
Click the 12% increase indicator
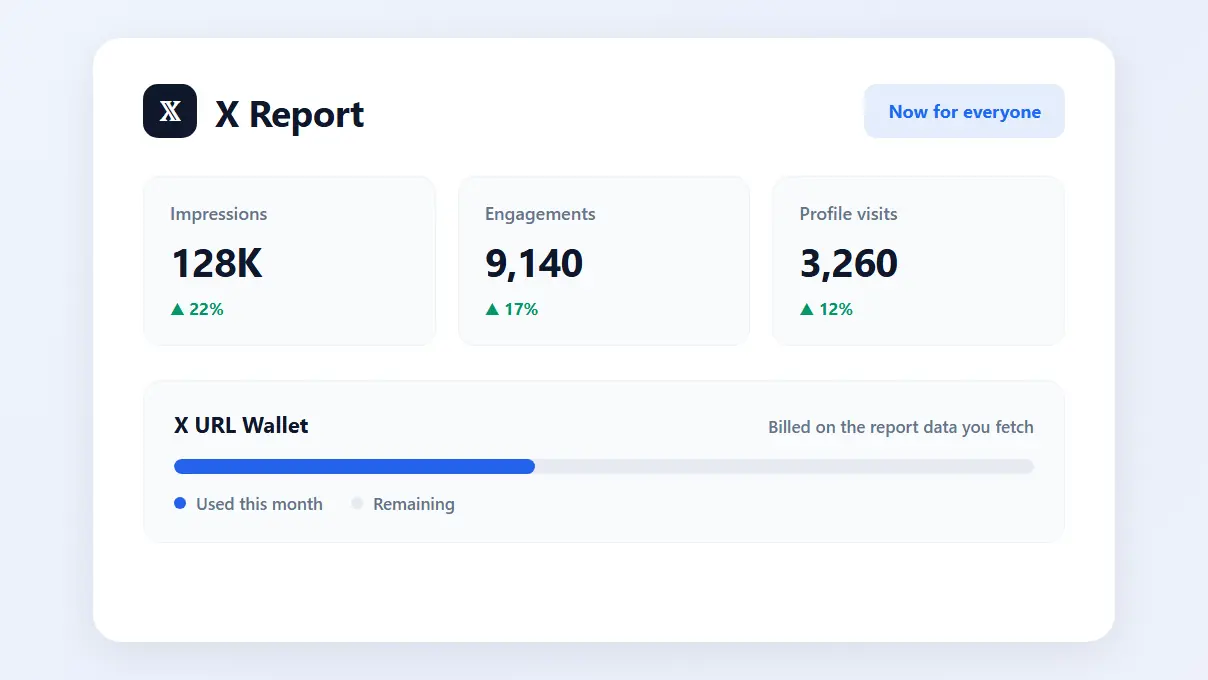[827, 309]
